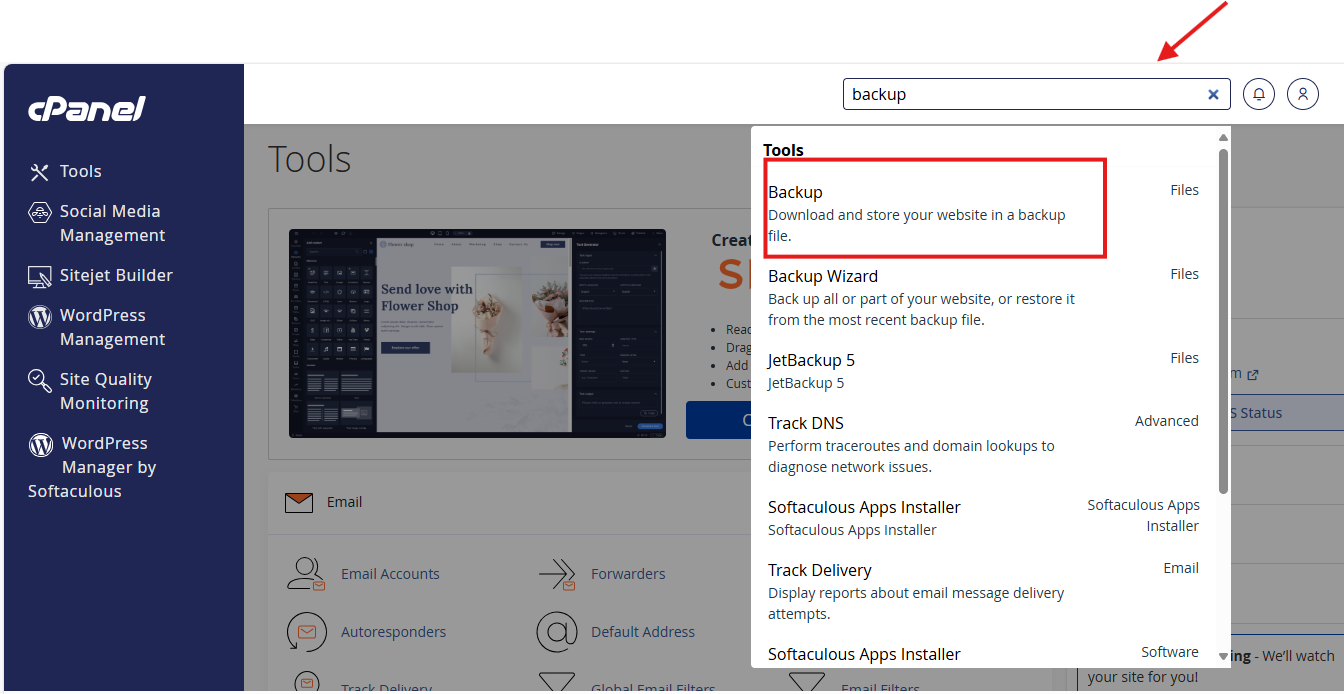Click the Sitejet Builder sidebar icon

point(40,276)
